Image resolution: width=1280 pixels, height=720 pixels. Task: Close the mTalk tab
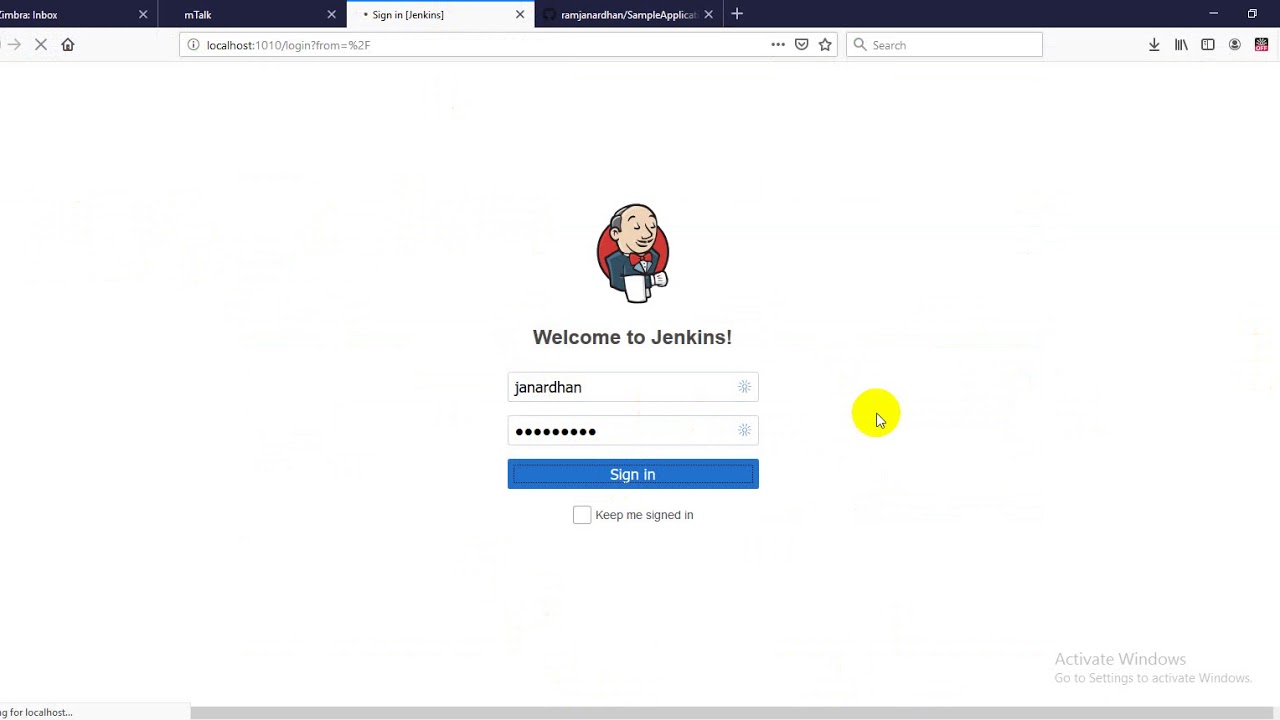point(331,14)
